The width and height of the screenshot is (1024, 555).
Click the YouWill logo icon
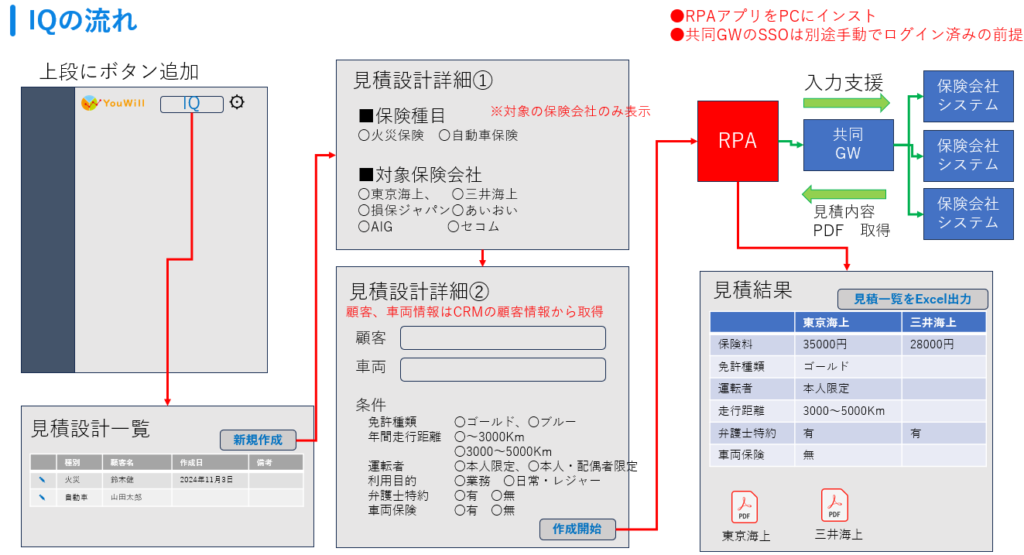click(x=90, y=102)
